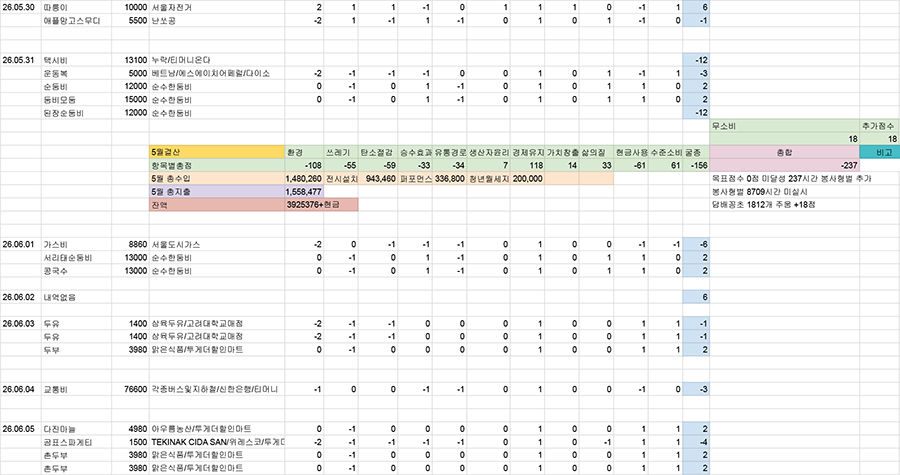Screen dimensions: 900x475
Task: Click the amount cell 4980
Action: [x=130, y=429]
